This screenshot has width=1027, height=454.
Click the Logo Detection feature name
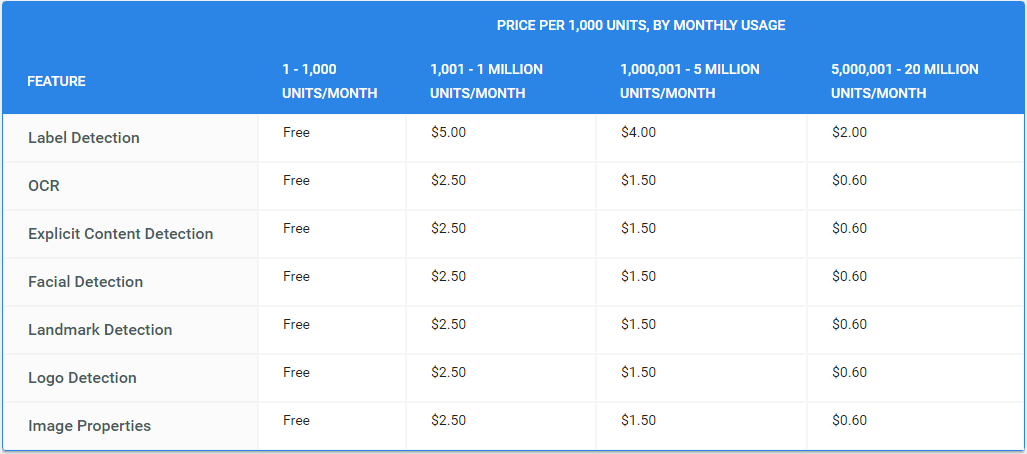[x=82, y=378]
